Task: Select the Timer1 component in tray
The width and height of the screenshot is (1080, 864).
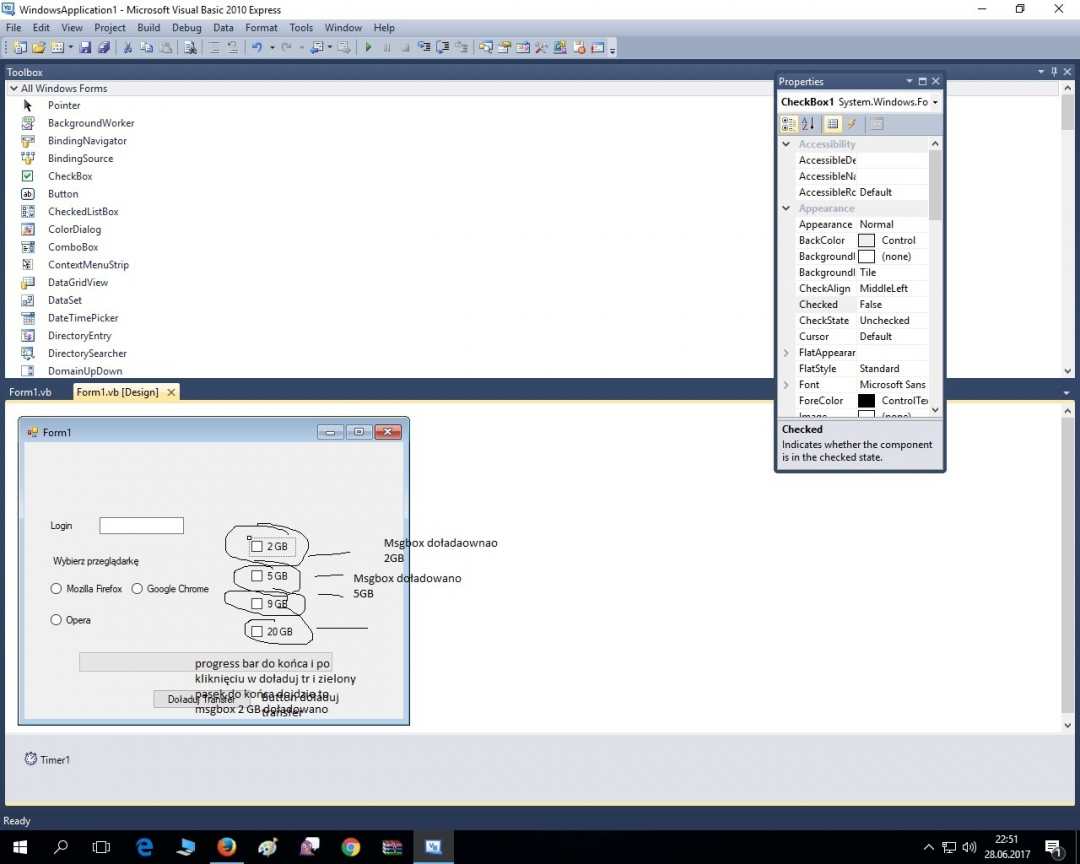Action: point(47,760)
